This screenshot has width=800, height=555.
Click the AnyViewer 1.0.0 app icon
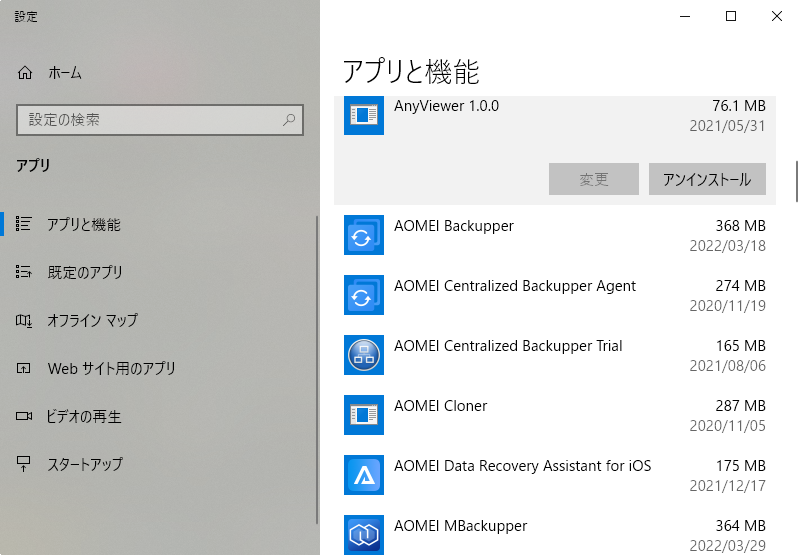pos(364,115)
